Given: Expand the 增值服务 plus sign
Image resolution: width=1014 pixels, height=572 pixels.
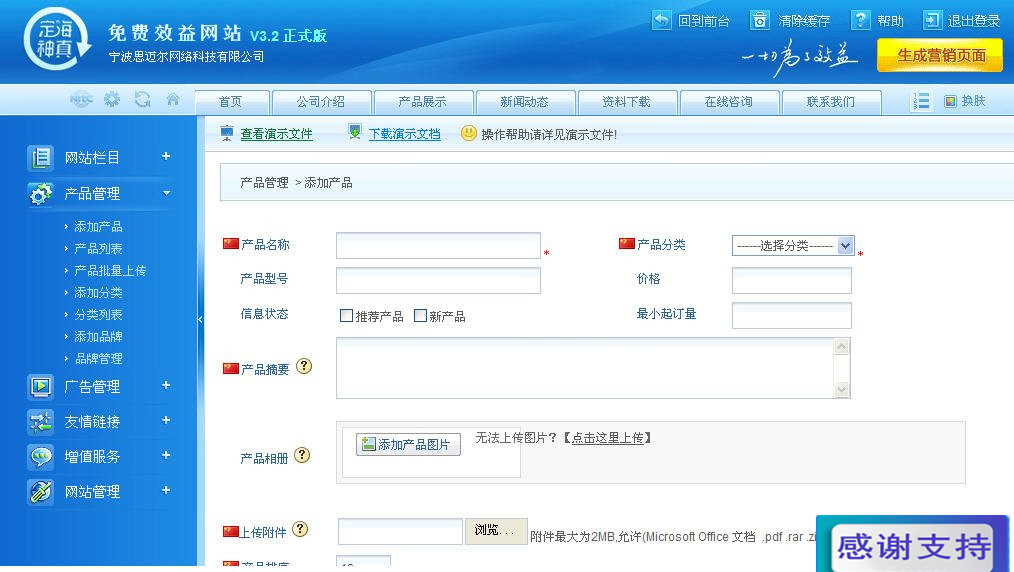Looking at the screenshot, I should [166, 455].
